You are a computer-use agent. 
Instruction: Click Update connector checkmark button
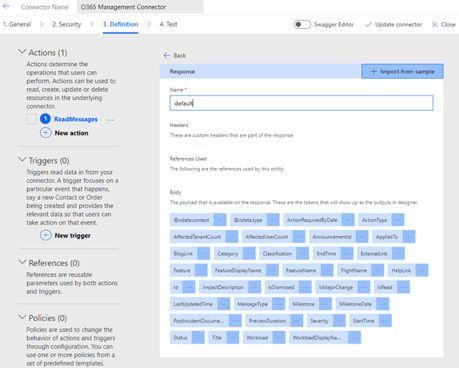(x=393, y=24)
